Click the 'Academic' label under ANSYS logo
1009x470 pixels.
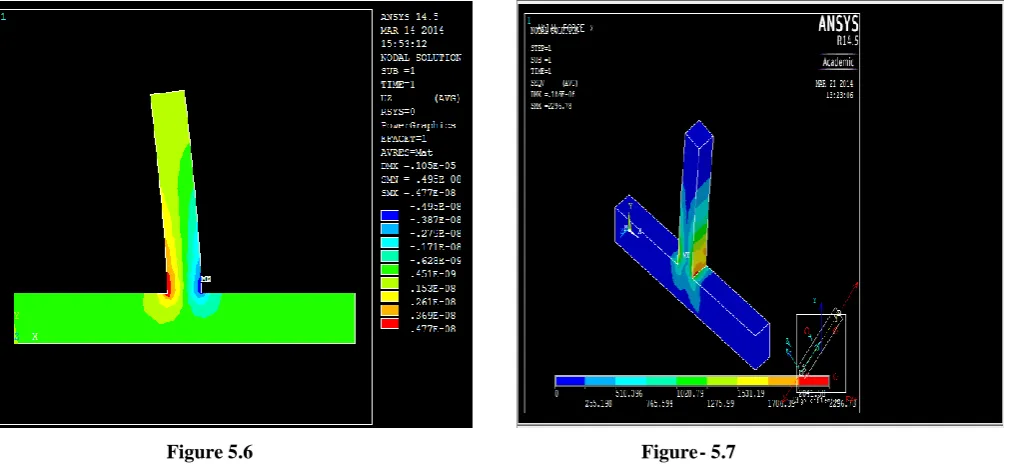(x=838, y=62)
